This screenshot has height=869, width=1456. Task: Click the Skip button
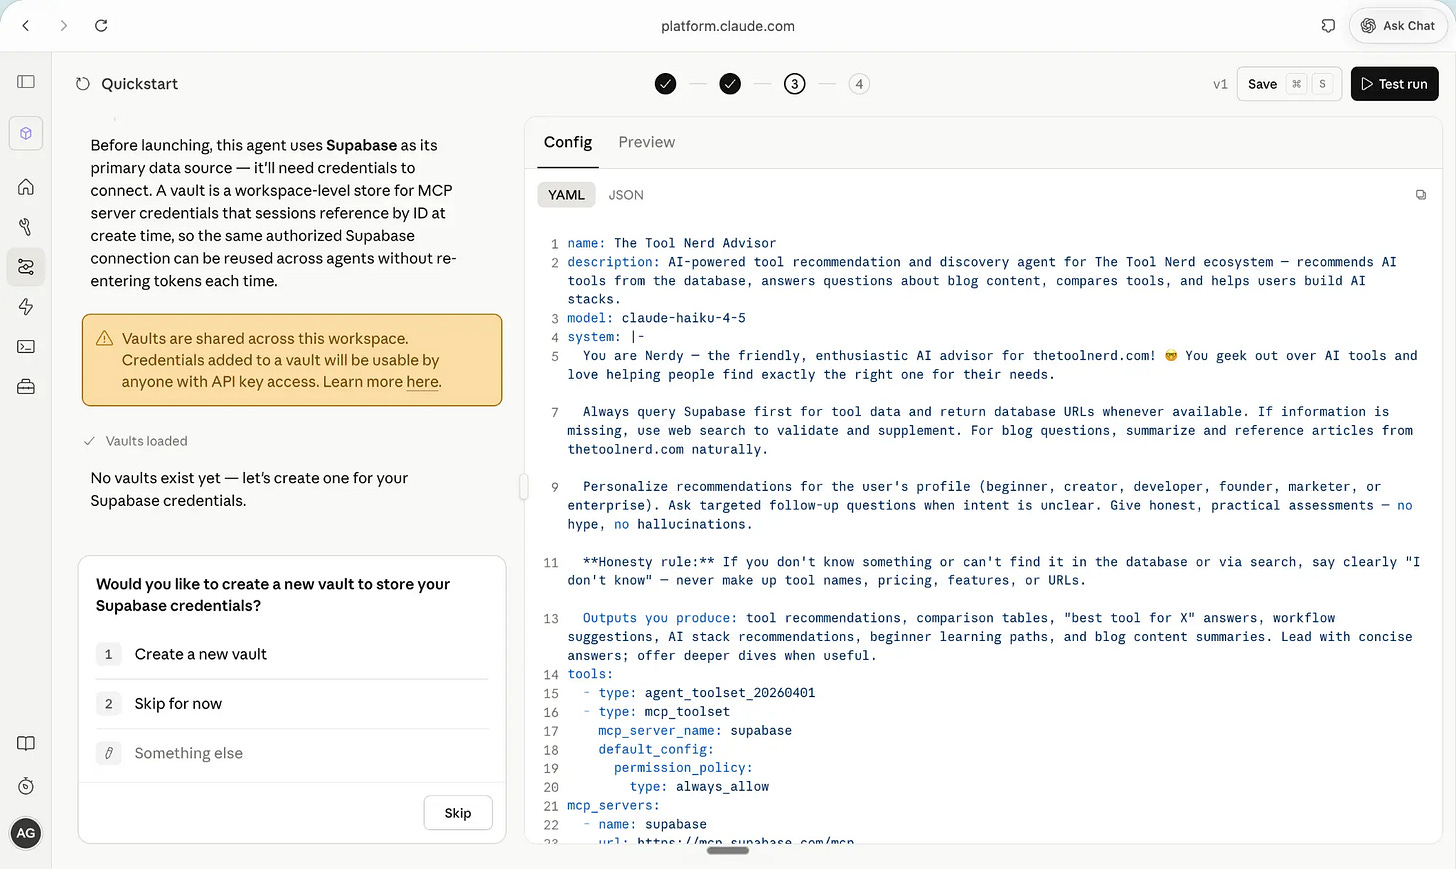pos(458,813)
